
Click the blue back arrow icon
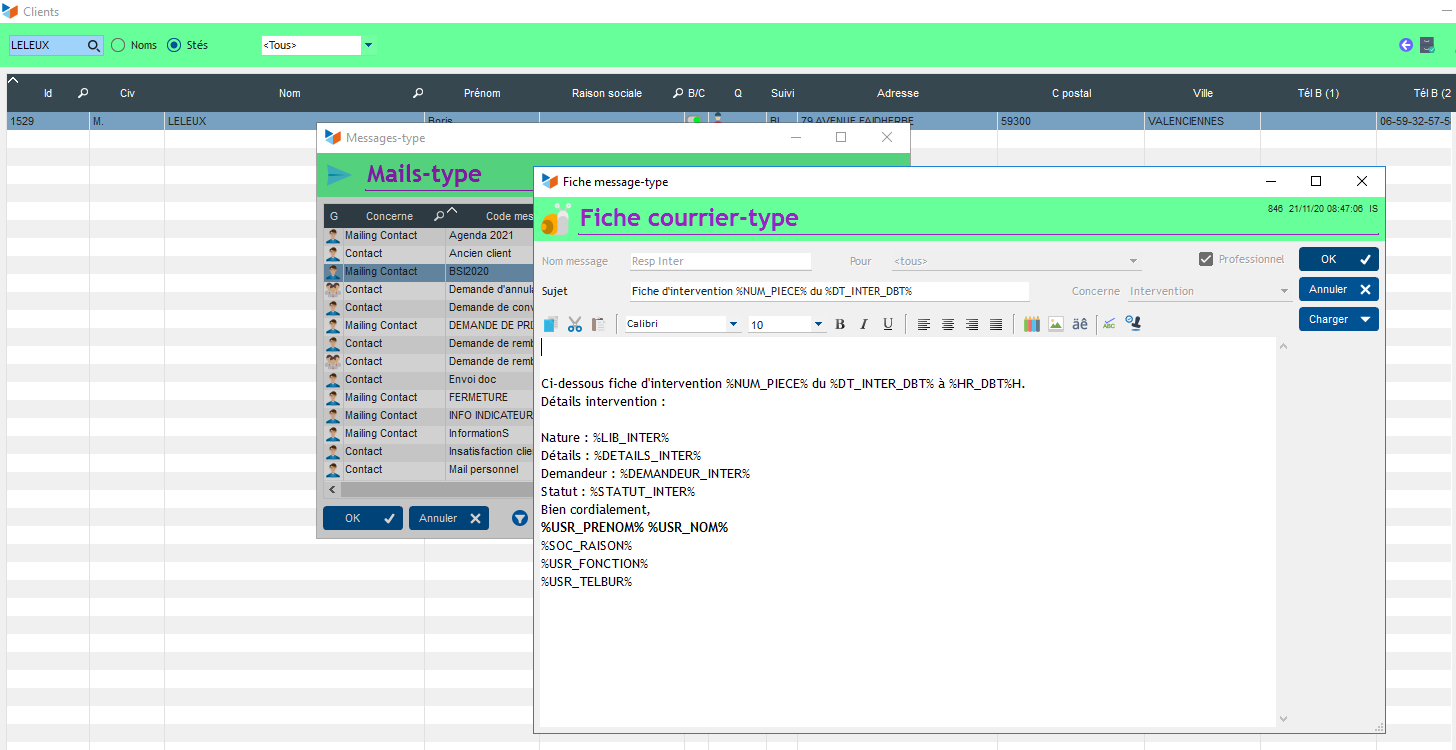click(1406, 45)
